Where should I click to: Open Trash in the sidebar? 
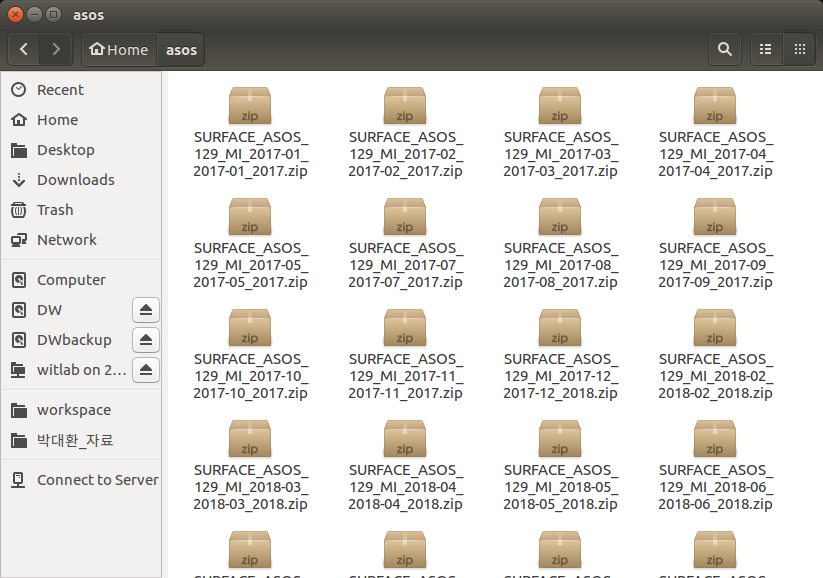(x=81, y=209)
